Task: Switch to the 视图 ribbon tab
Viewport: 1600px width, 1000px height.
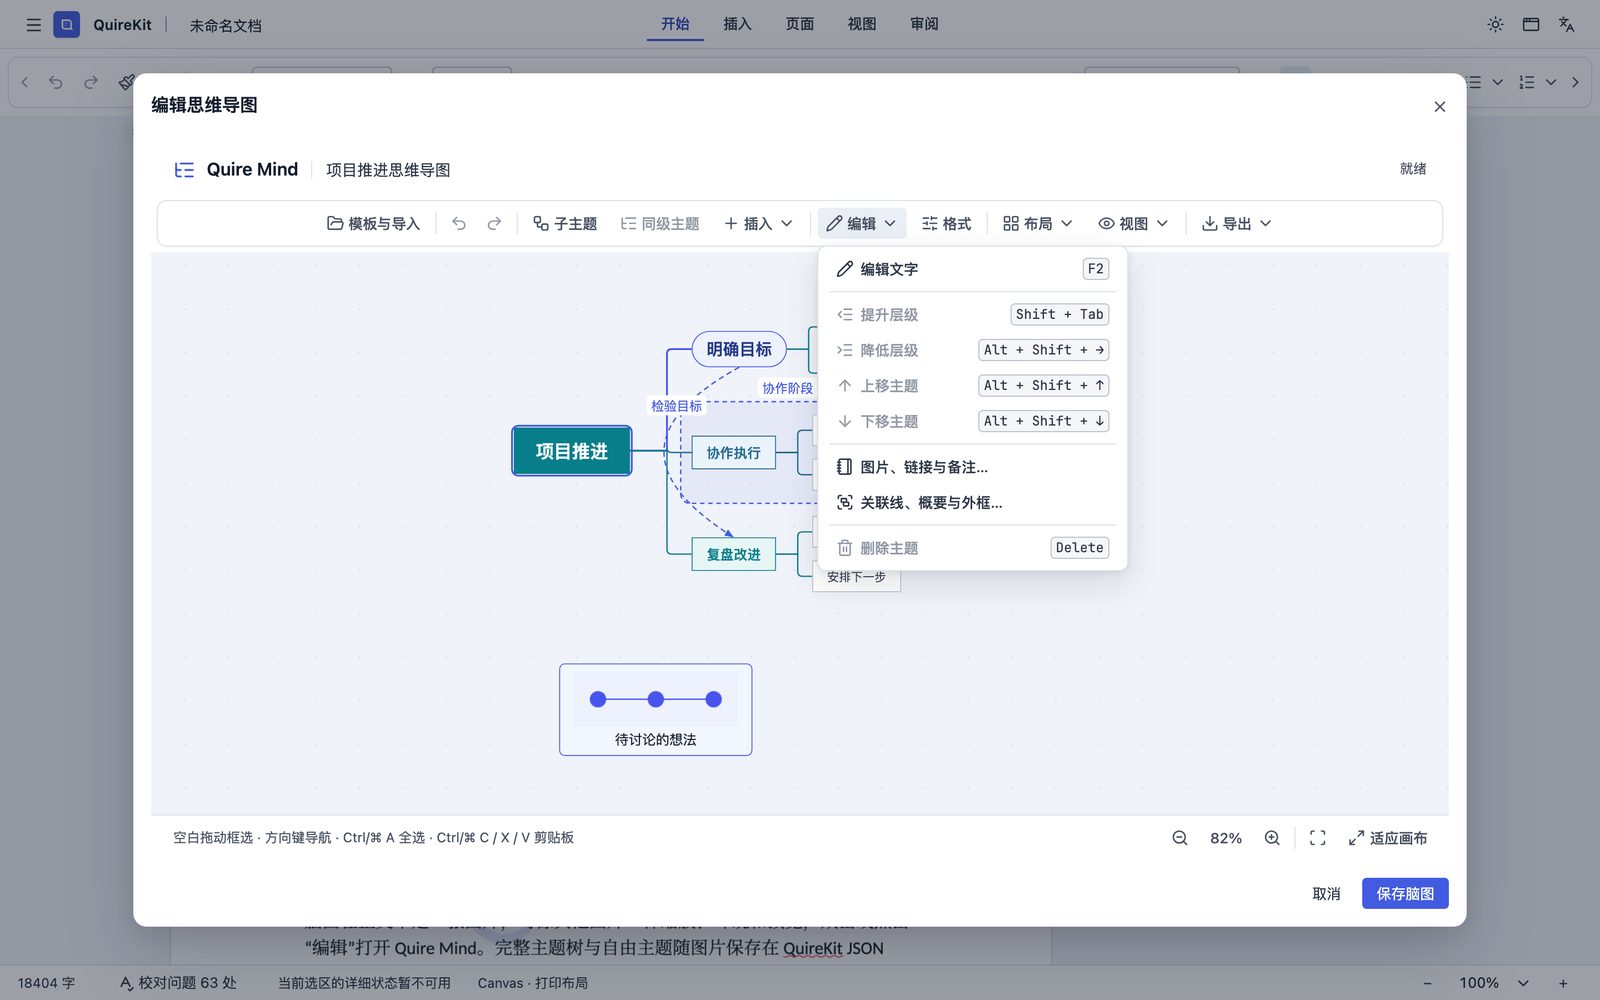Action: 861,24
